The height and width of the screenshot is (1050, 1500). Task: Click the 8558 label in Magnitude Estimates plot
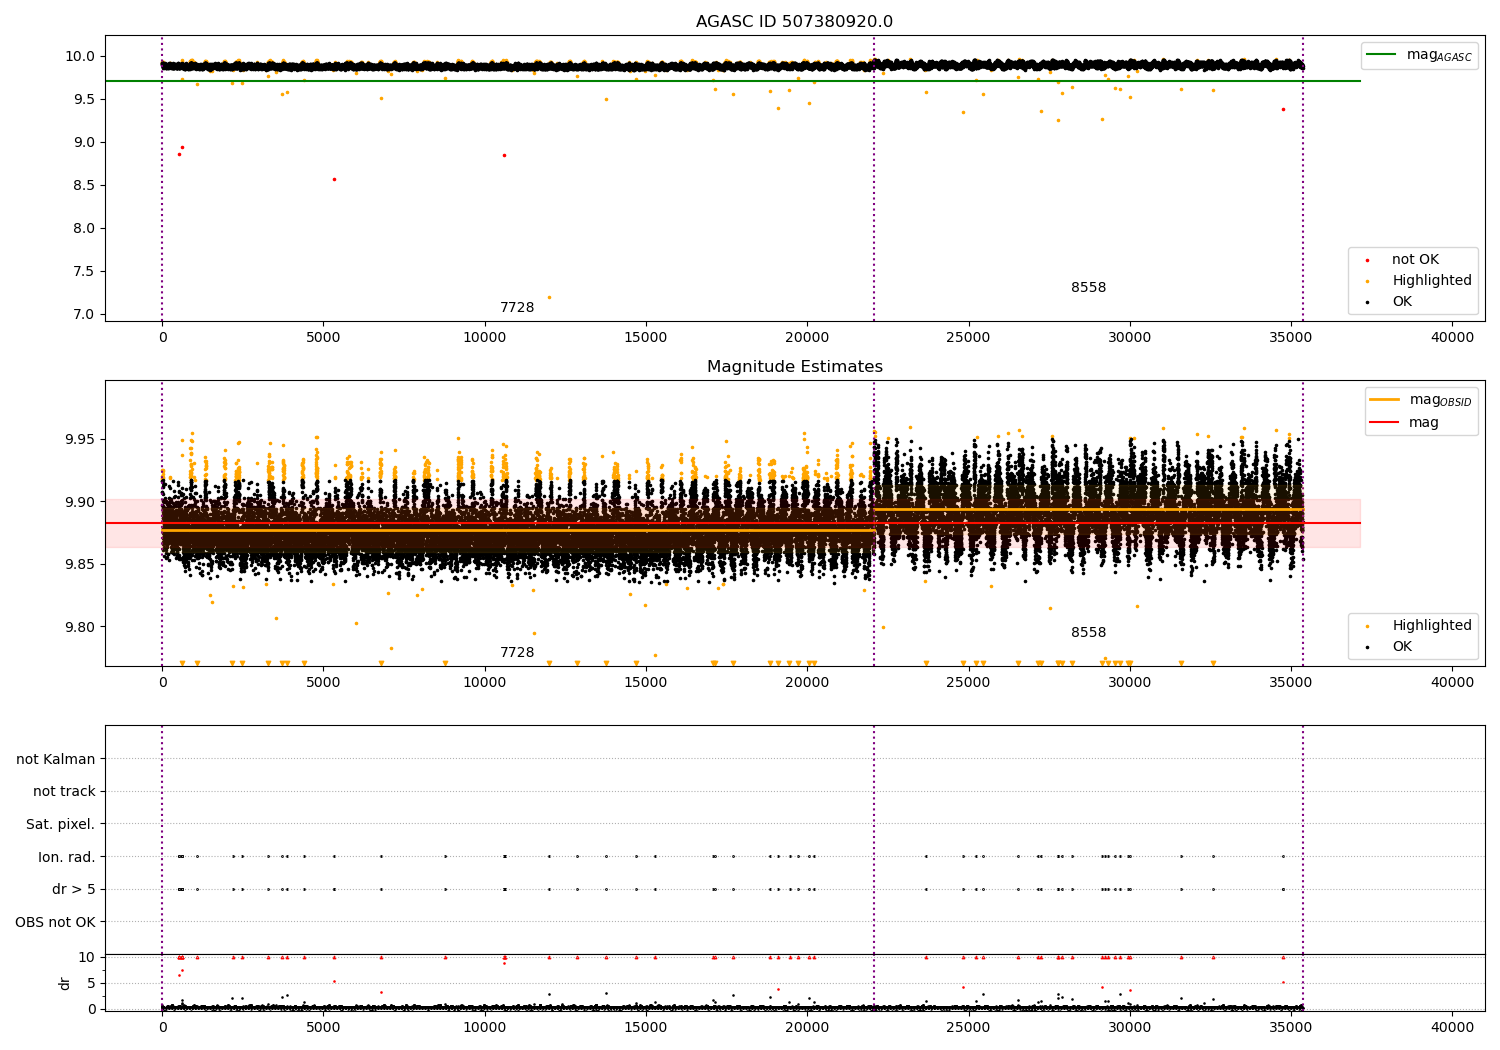coord(1088,633)
